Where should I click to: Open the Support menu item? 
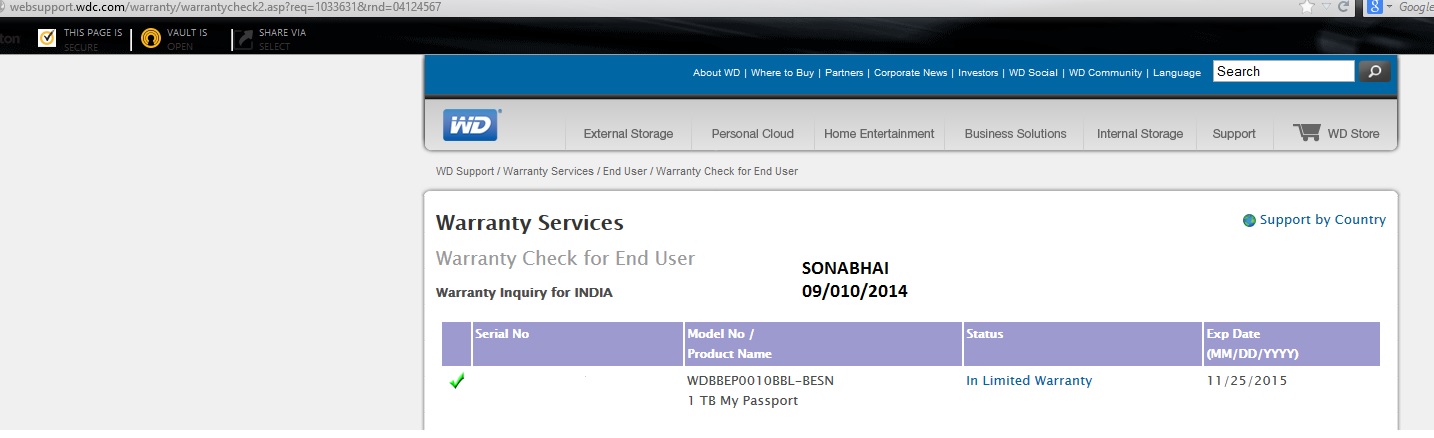click(1234, 134)
